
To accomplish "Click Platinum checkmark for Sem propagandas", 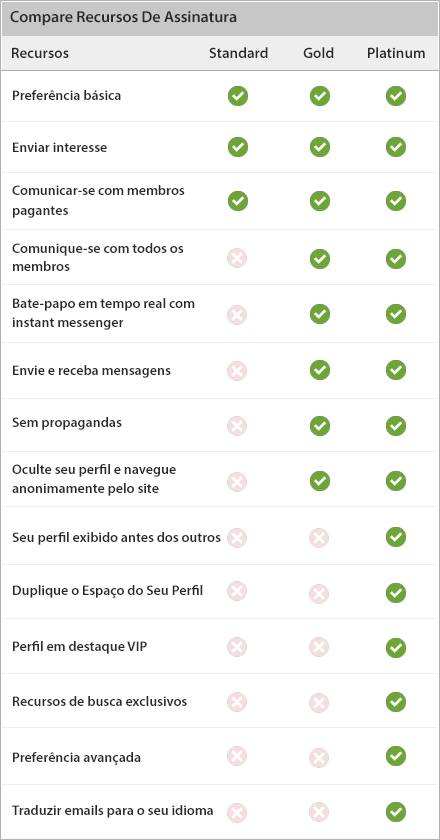I will tap(396, 426).
